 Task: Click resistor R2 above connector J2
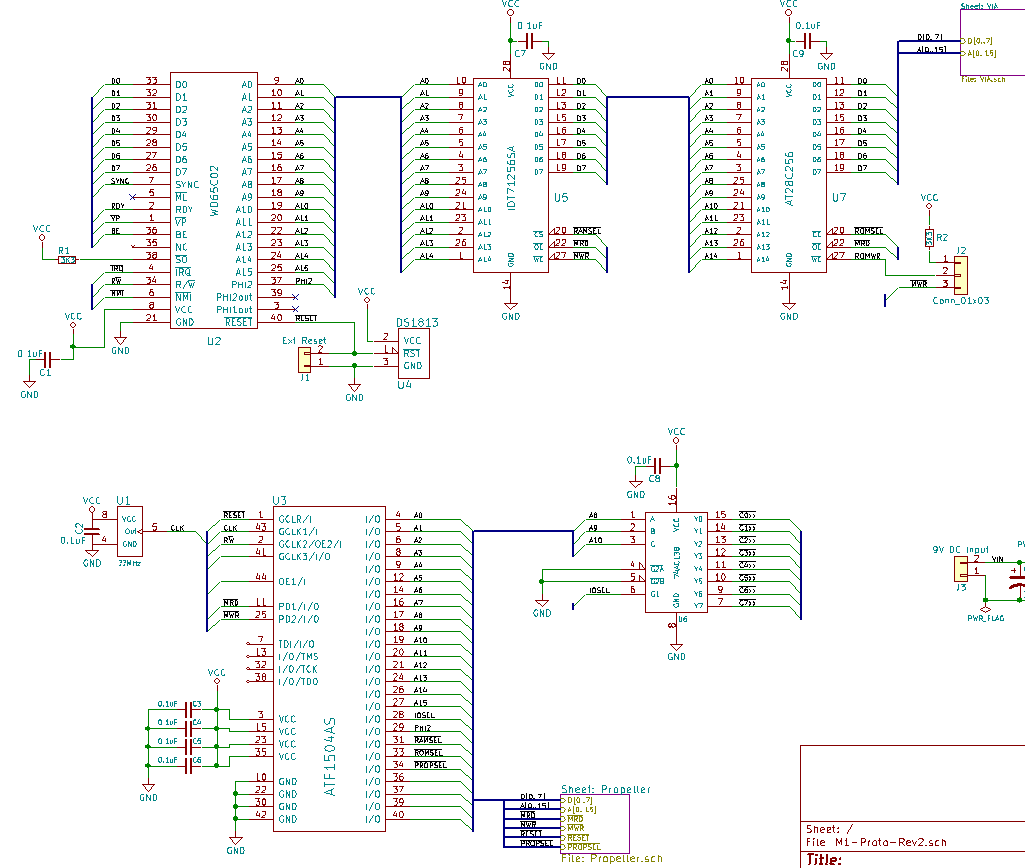pos(929,238)
